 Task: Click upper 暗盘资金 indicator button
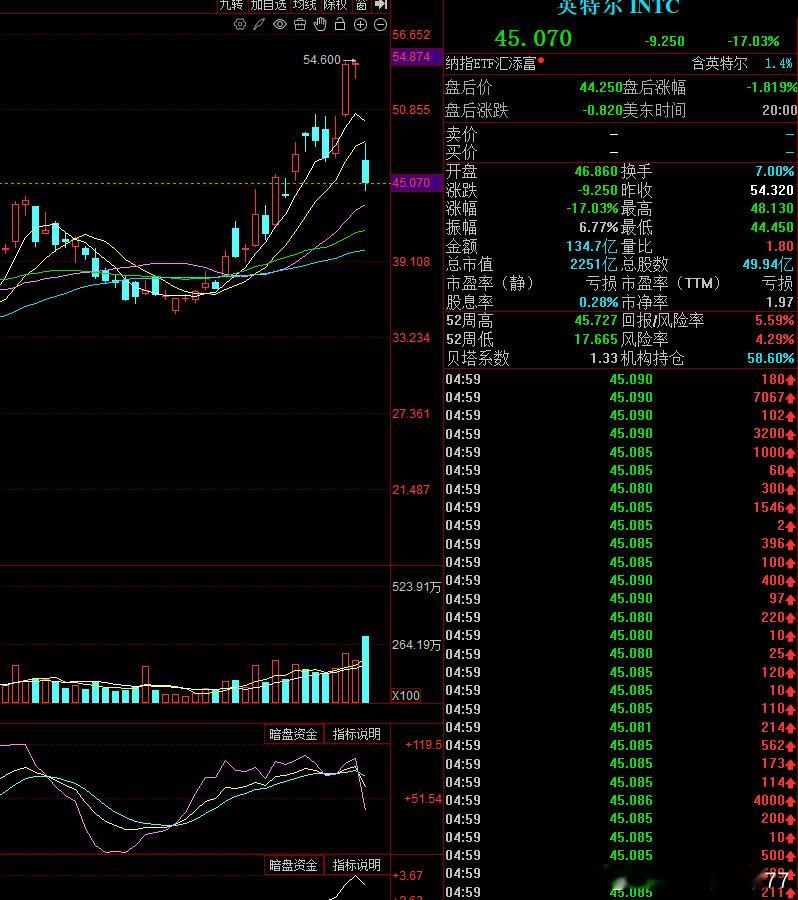click(293, 734)
